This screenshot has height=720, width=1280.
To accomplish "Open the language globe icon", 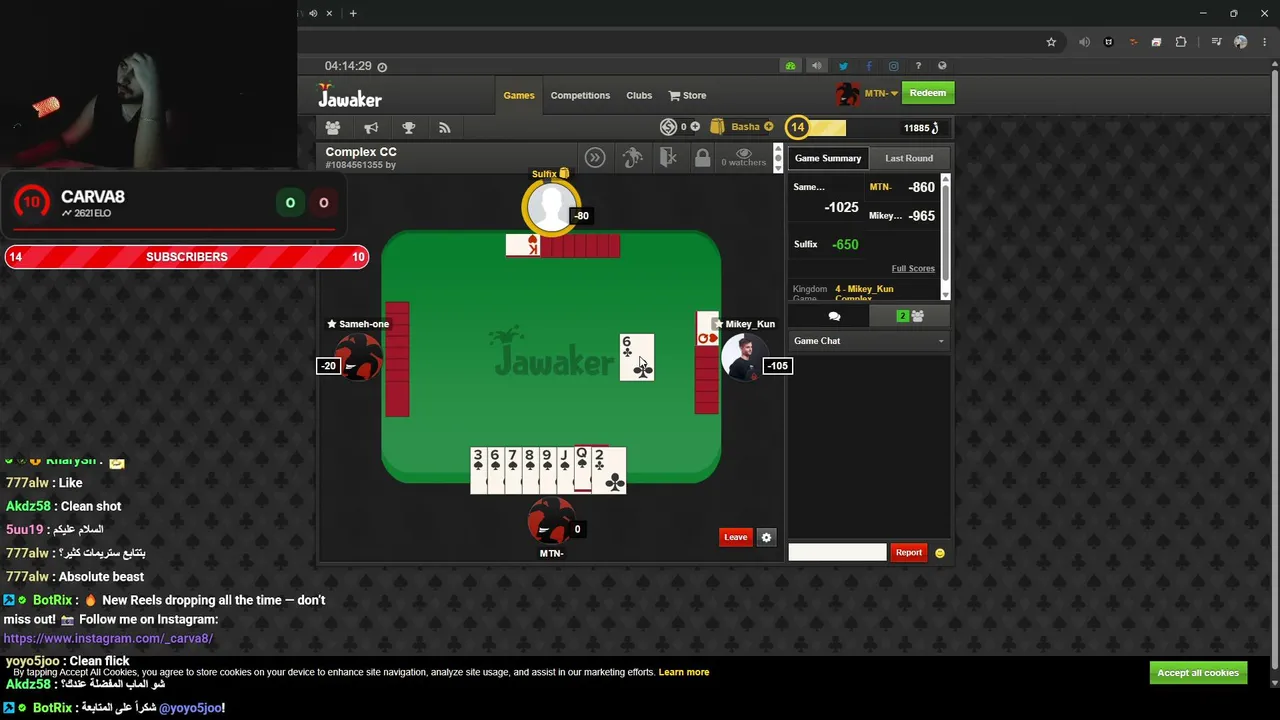I will click(x=942, y=66).
